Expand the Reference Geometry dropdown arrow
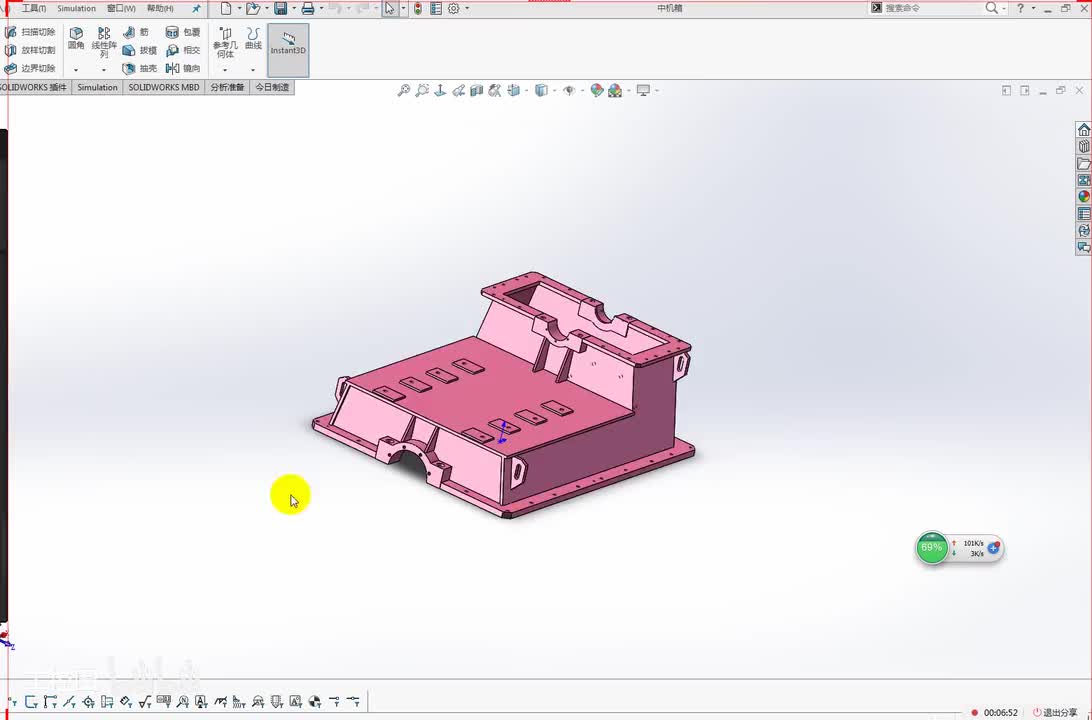The width and height of the screenshot is (1092, 720). pos(225,70)
